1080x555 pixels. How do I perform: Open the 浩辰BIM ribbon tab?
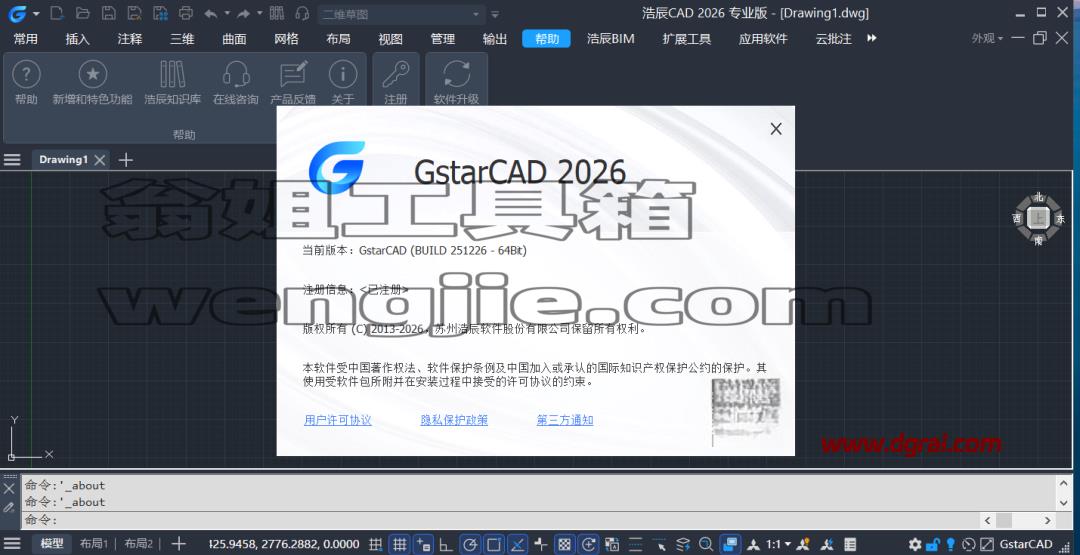pyautogui.click(x=610, y=39)
